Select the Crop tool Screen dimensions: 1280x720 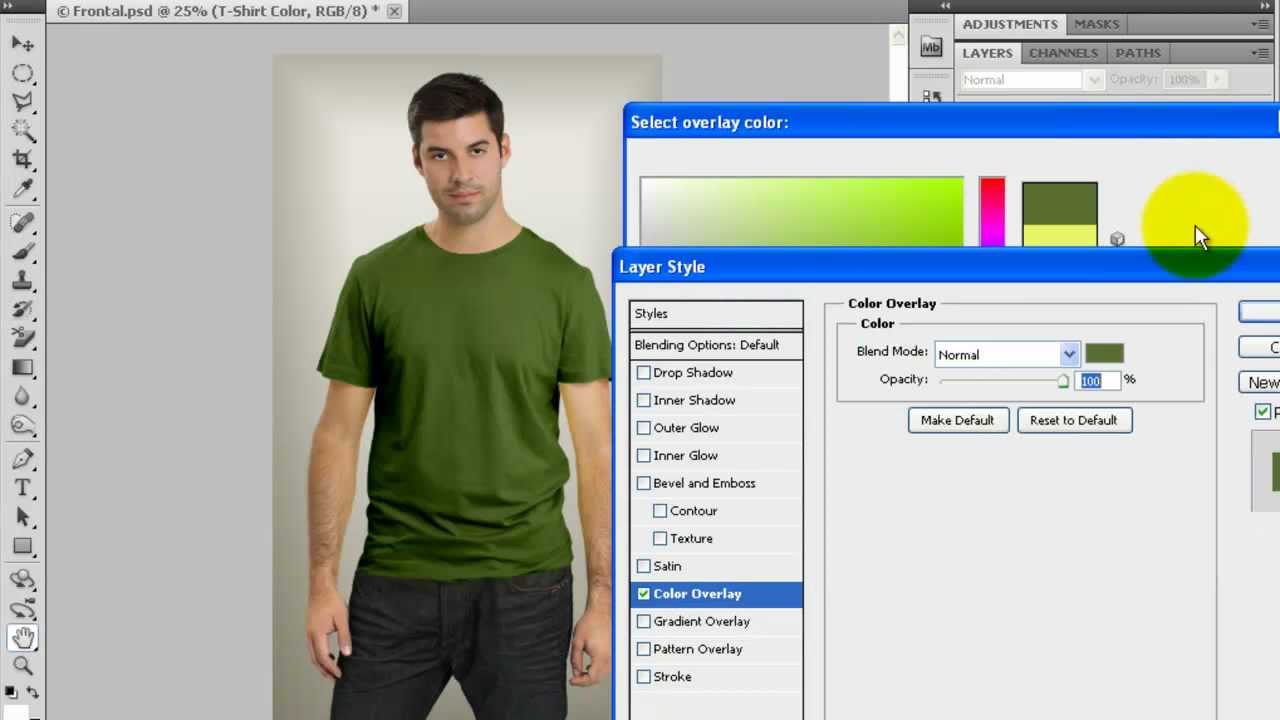[22, 159]
